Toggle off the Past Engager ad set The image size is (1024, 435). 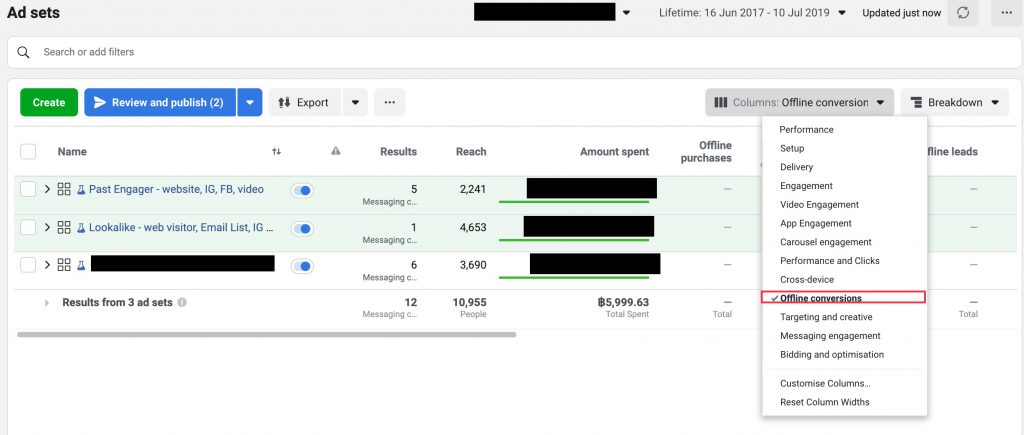pos(302,190)
